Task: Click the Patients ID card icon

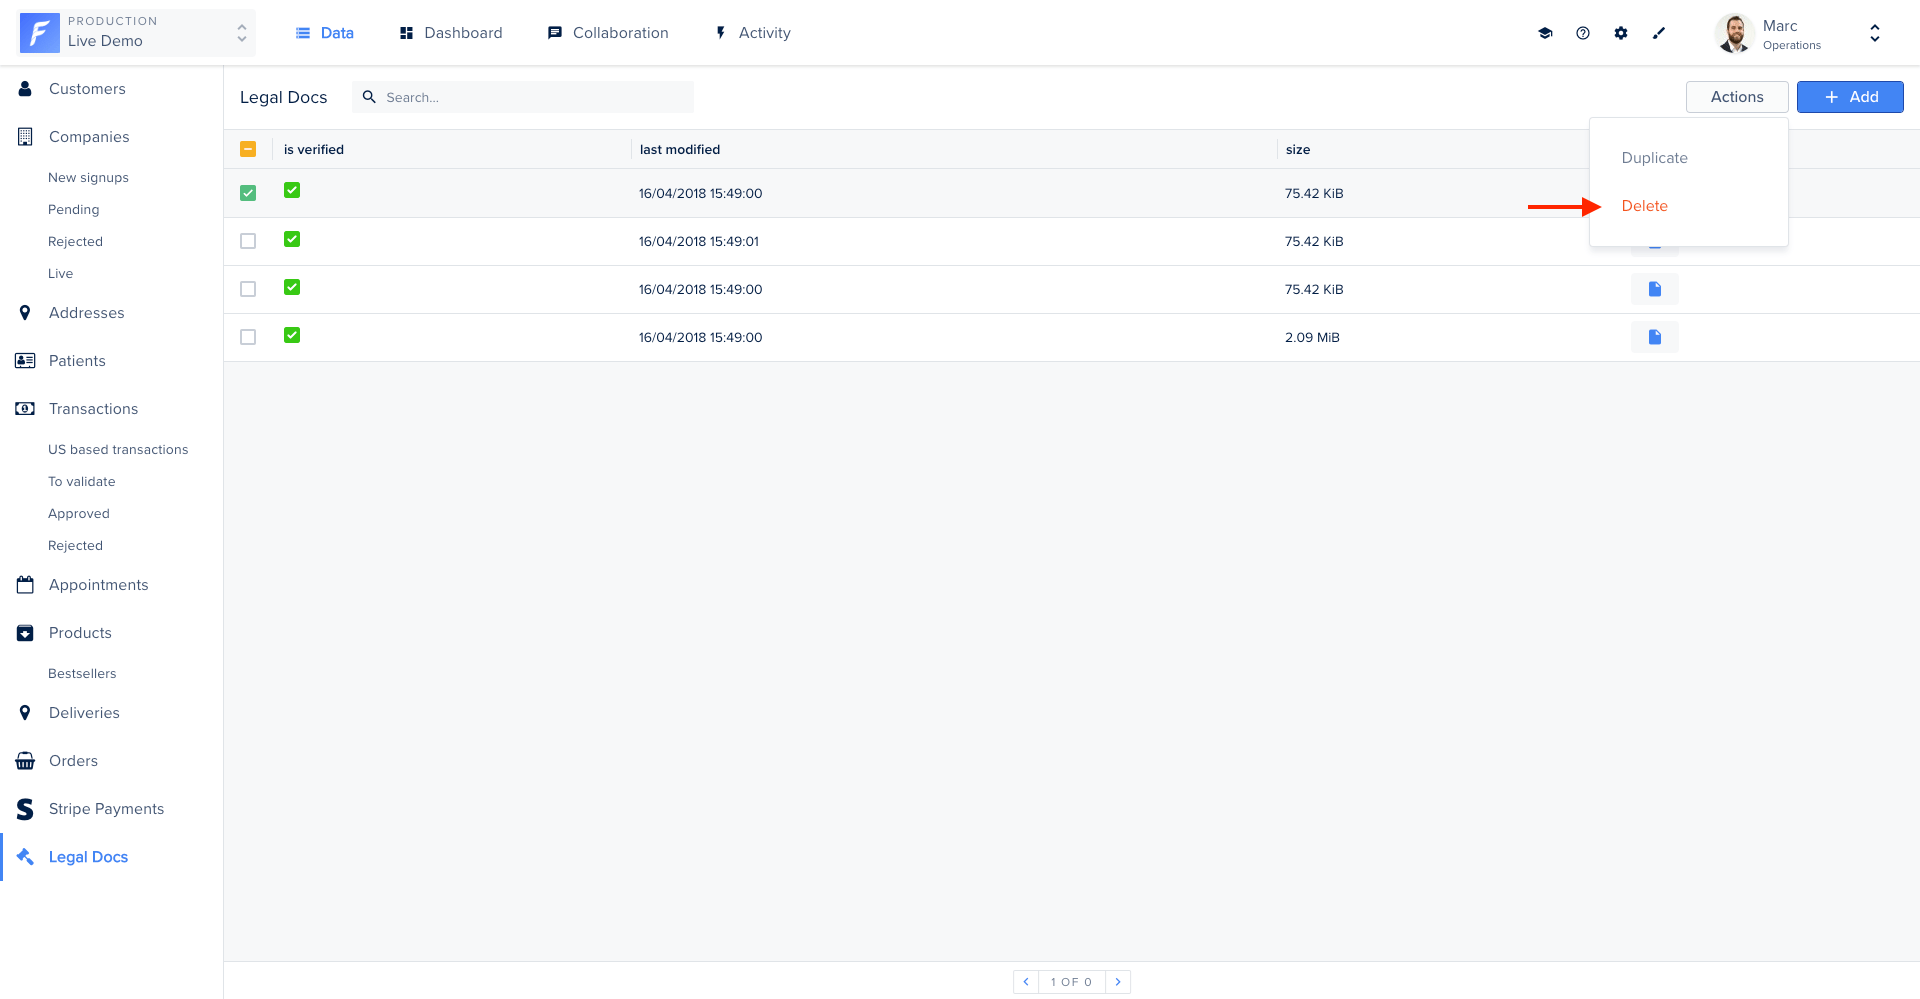Action: pyautogui.click(x=25, y=361)
